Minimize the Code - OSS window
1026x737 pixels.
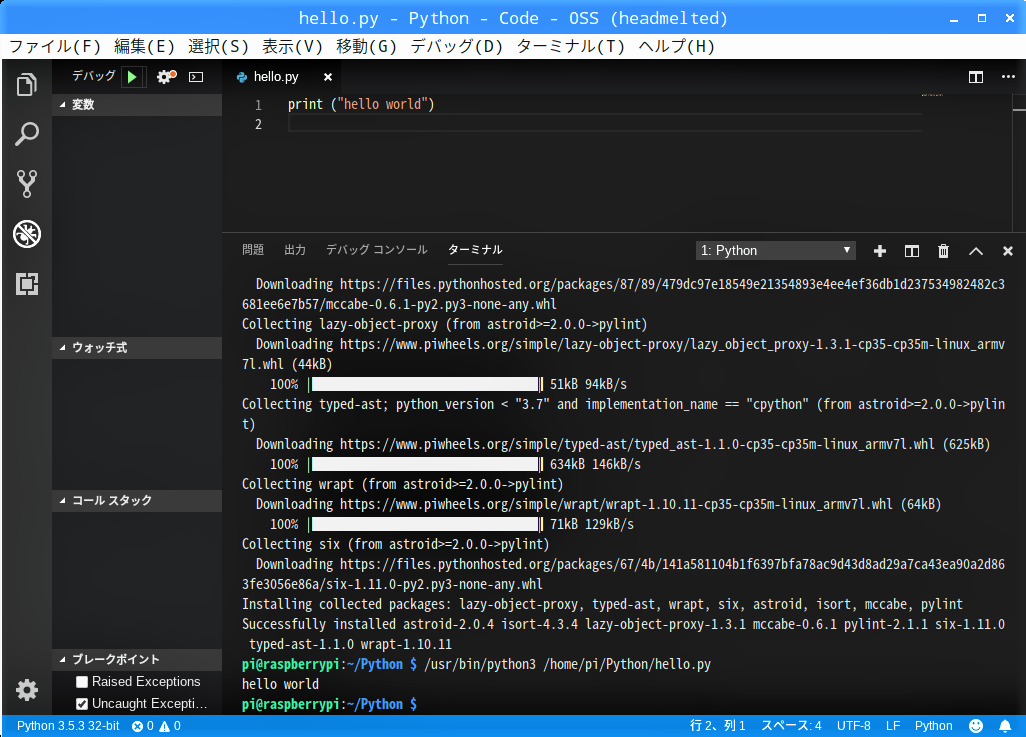(954, 18)
